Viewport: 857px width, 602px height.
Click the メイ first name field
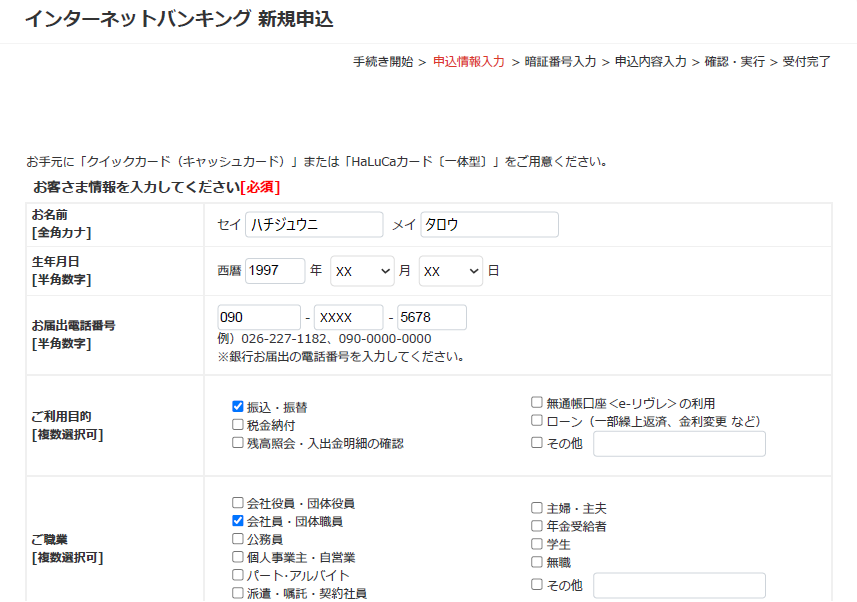coord(489,224)
